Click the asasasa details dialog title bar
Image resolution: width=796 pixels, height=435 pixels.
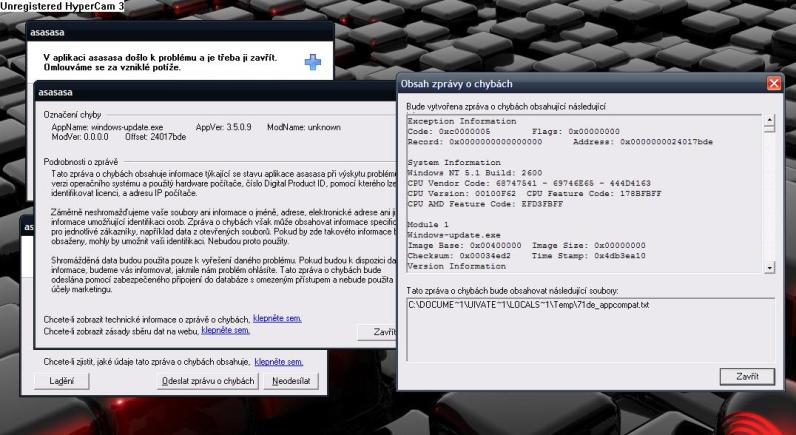pyautogui.click(x=215, y=92)
